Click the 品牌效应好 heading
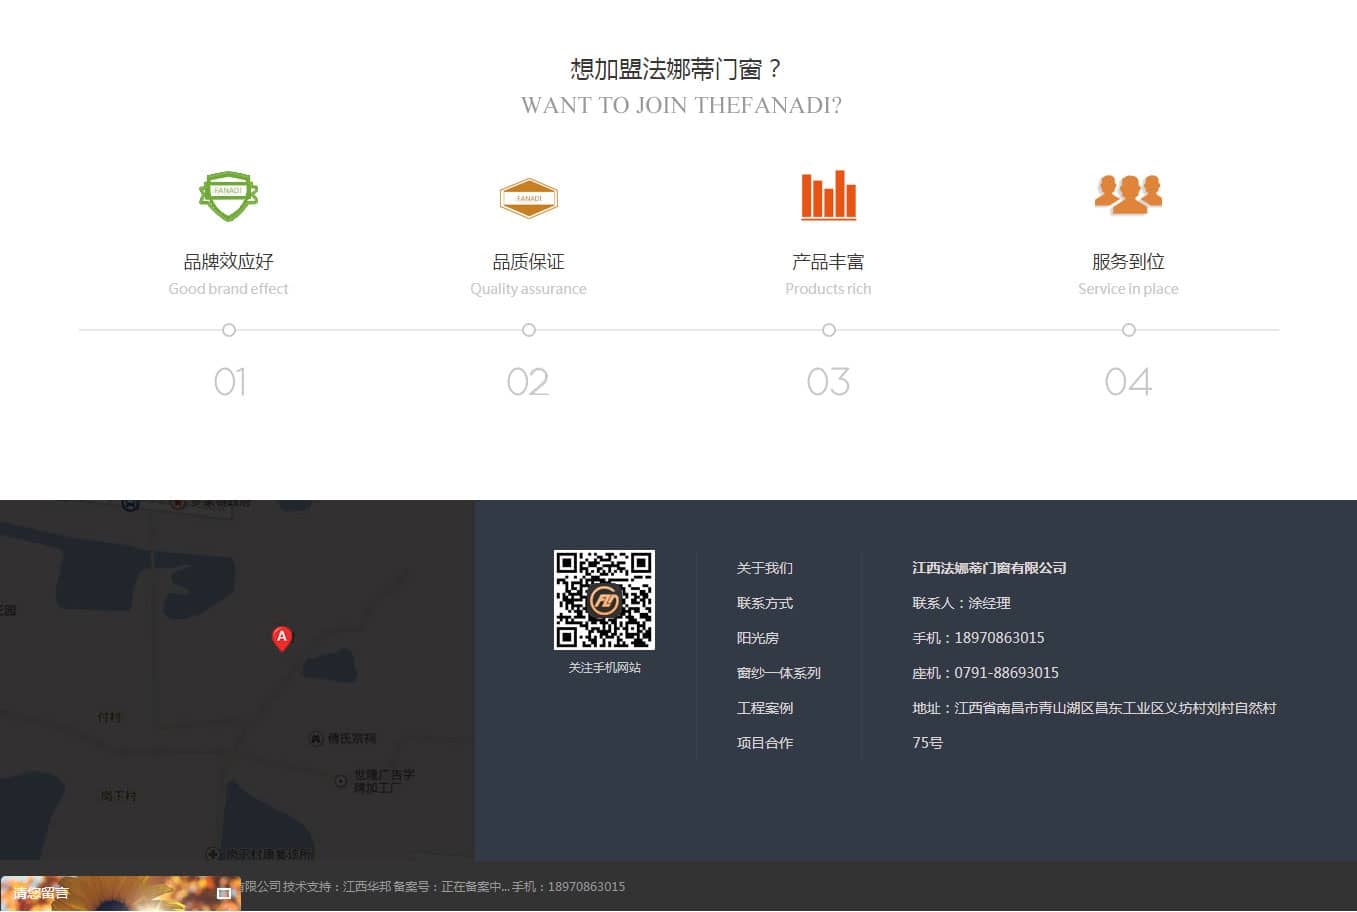Viewport: 1357px width, 912px height. (x=228, y=262)
